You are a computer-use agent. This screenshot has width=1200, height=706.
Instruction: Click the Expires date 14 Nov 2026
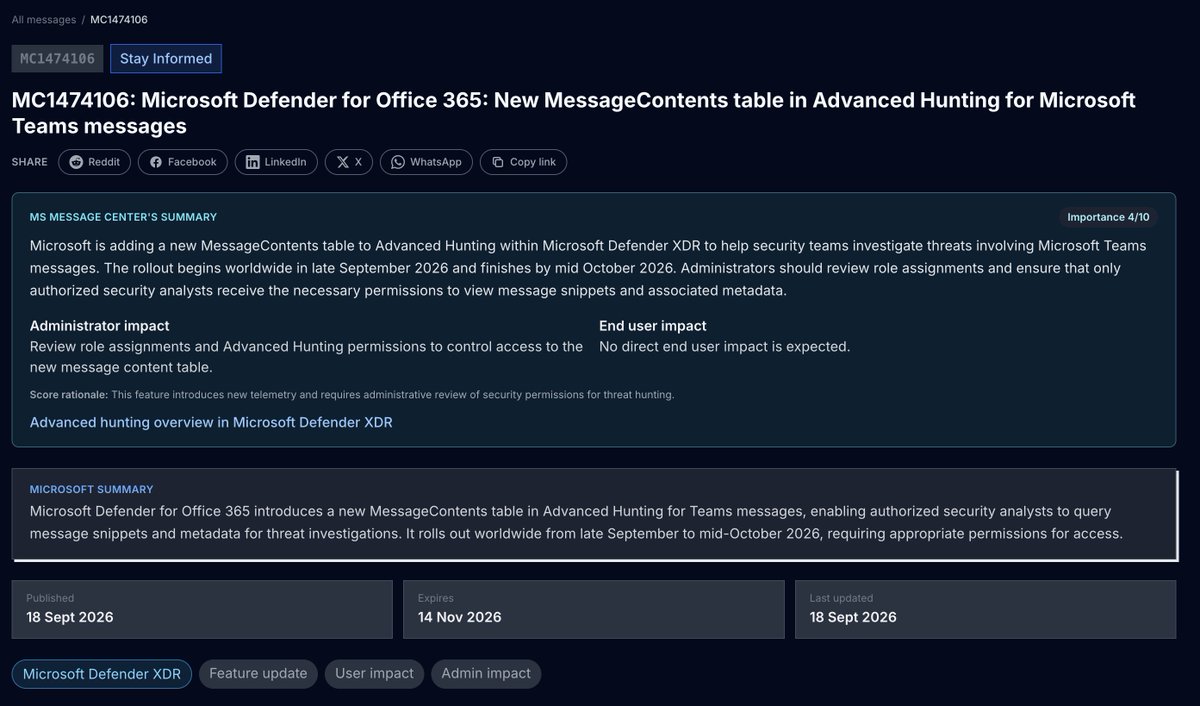[460, 617]
